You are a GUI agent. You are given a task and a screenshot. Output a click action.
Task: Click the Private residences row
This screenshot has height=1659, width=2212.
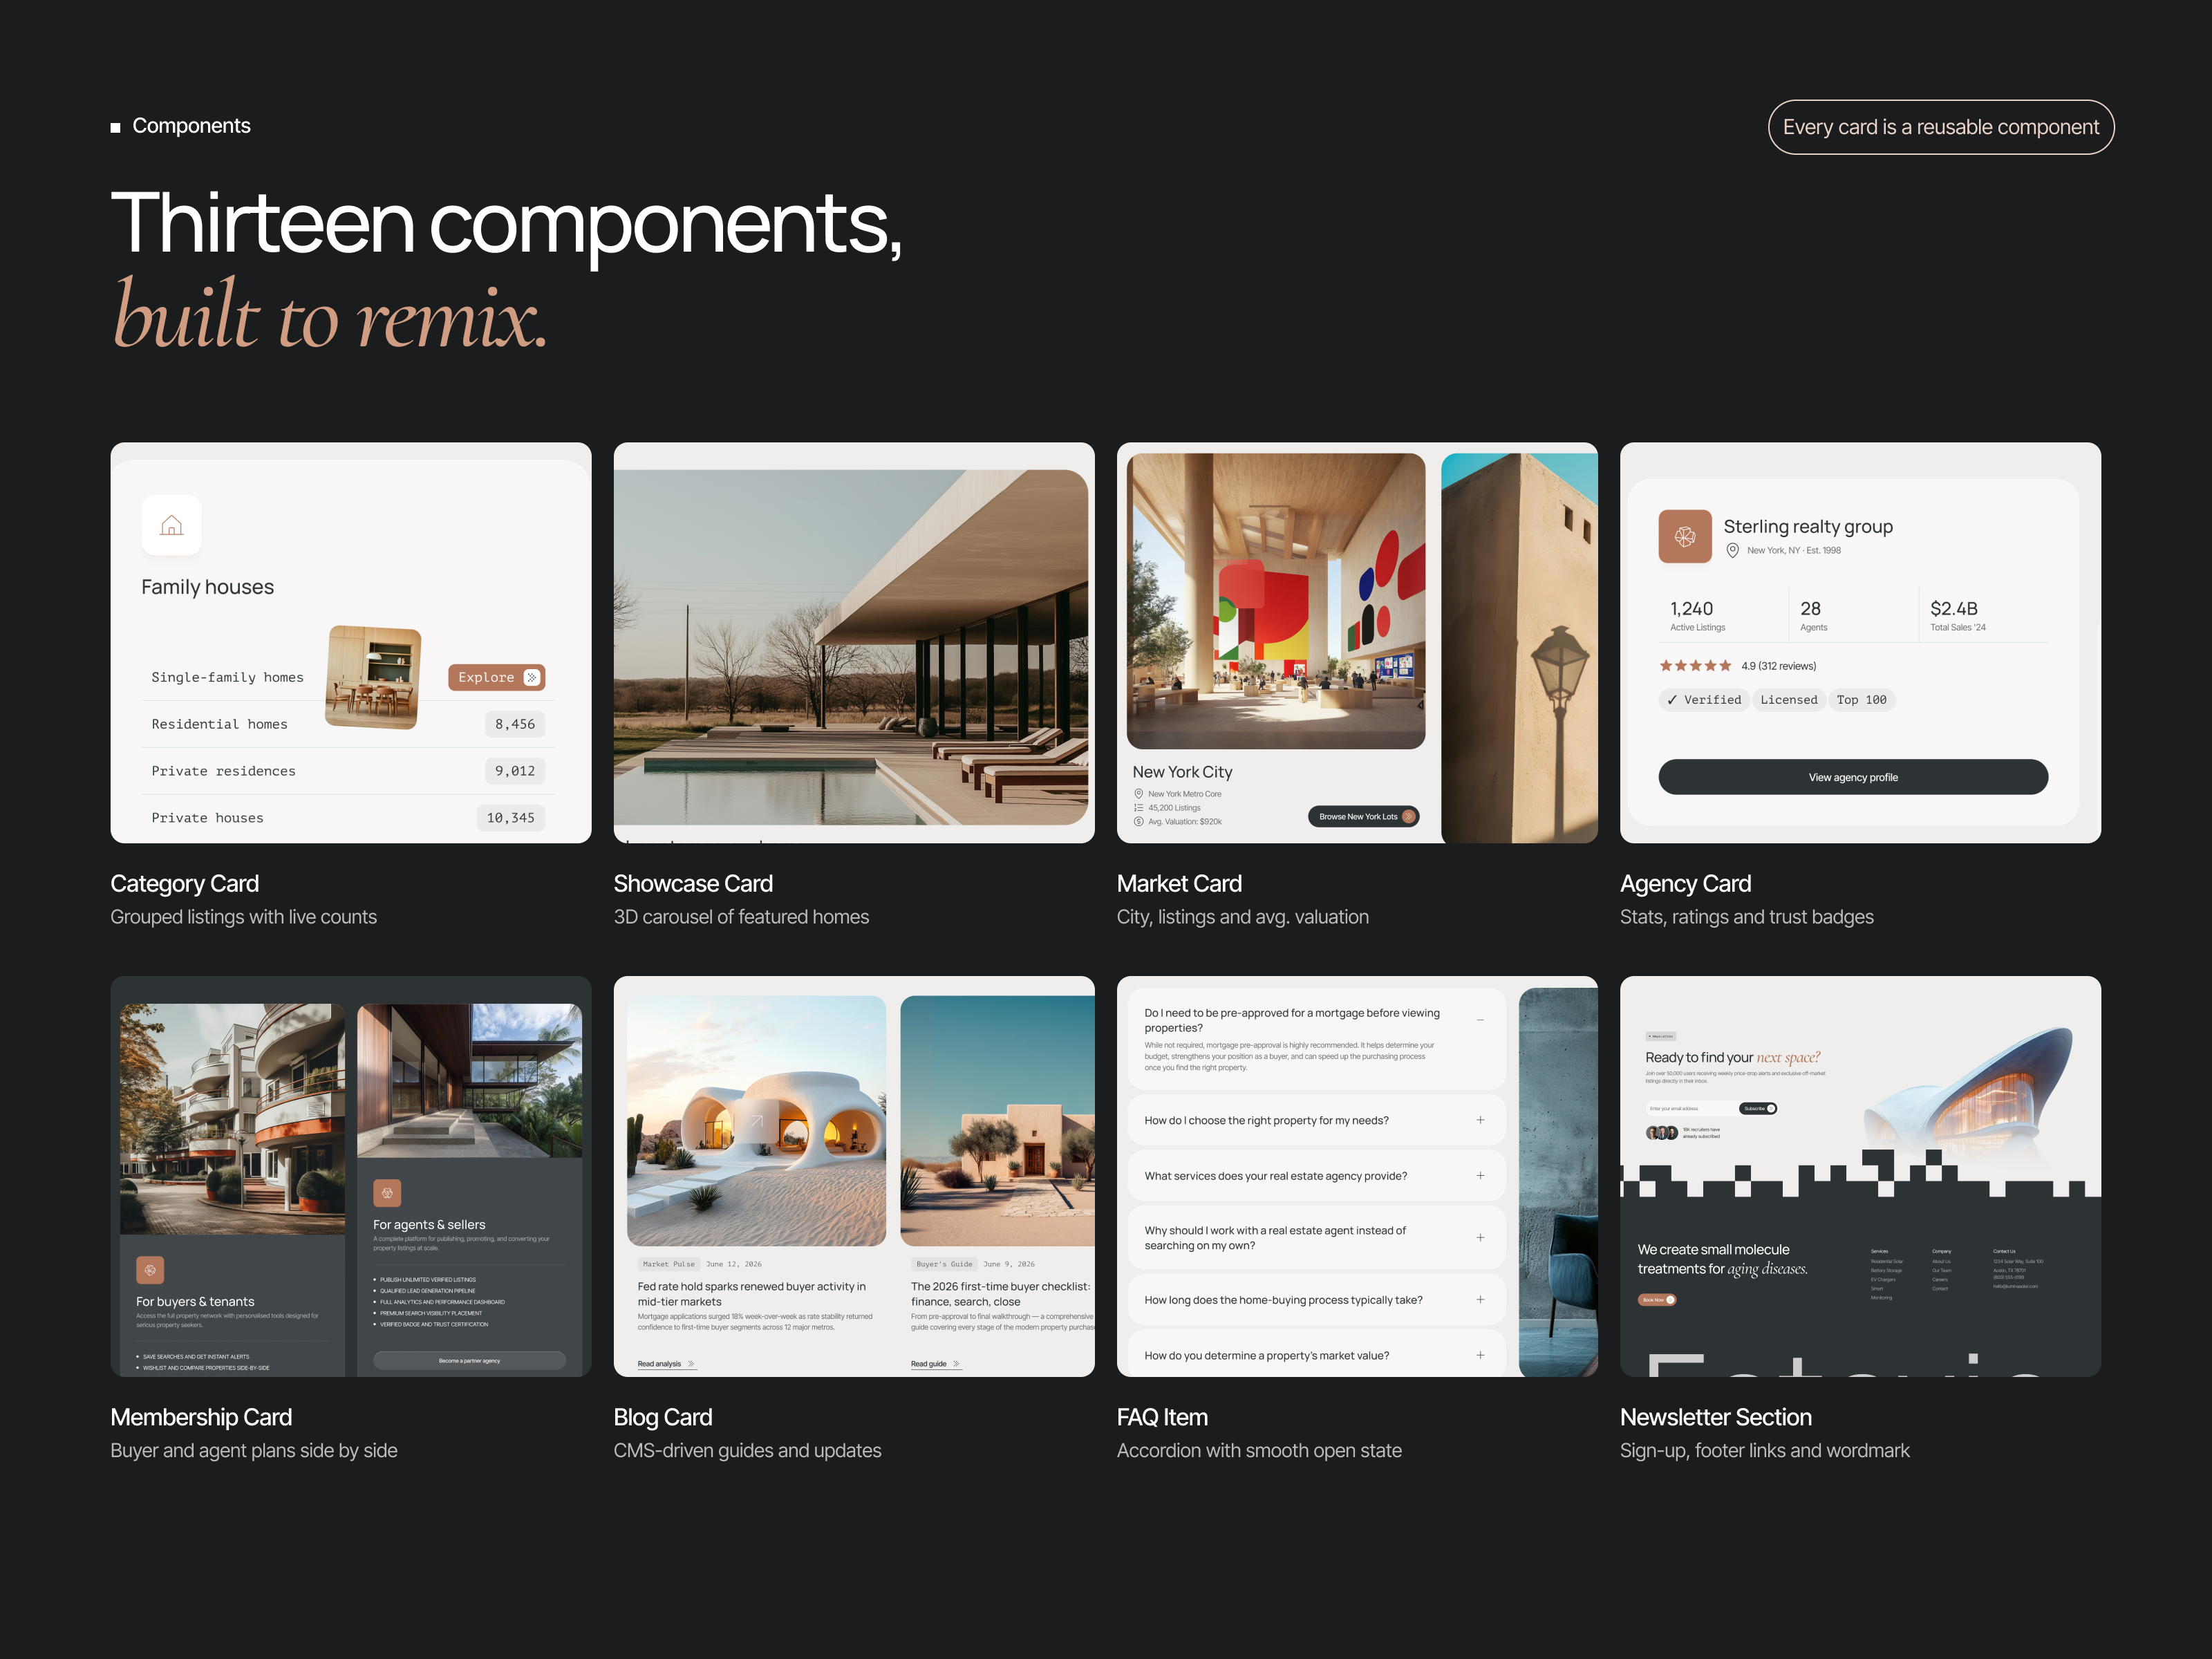tap(348, 771)
